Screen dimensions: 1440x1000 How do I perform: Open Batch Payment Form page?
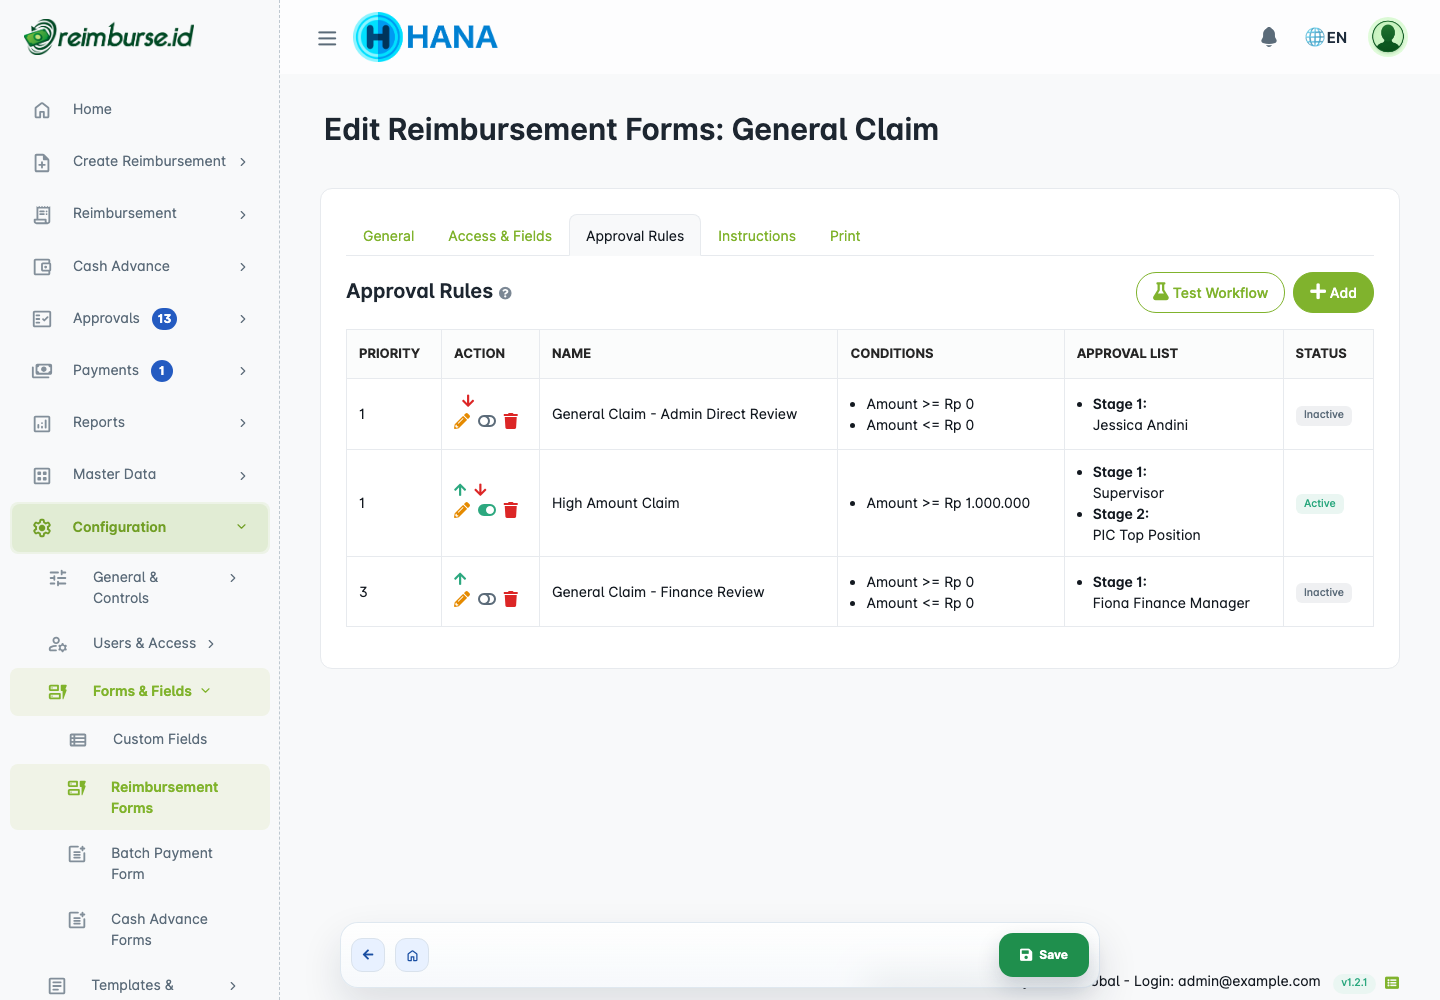click(x=140, y=863)
